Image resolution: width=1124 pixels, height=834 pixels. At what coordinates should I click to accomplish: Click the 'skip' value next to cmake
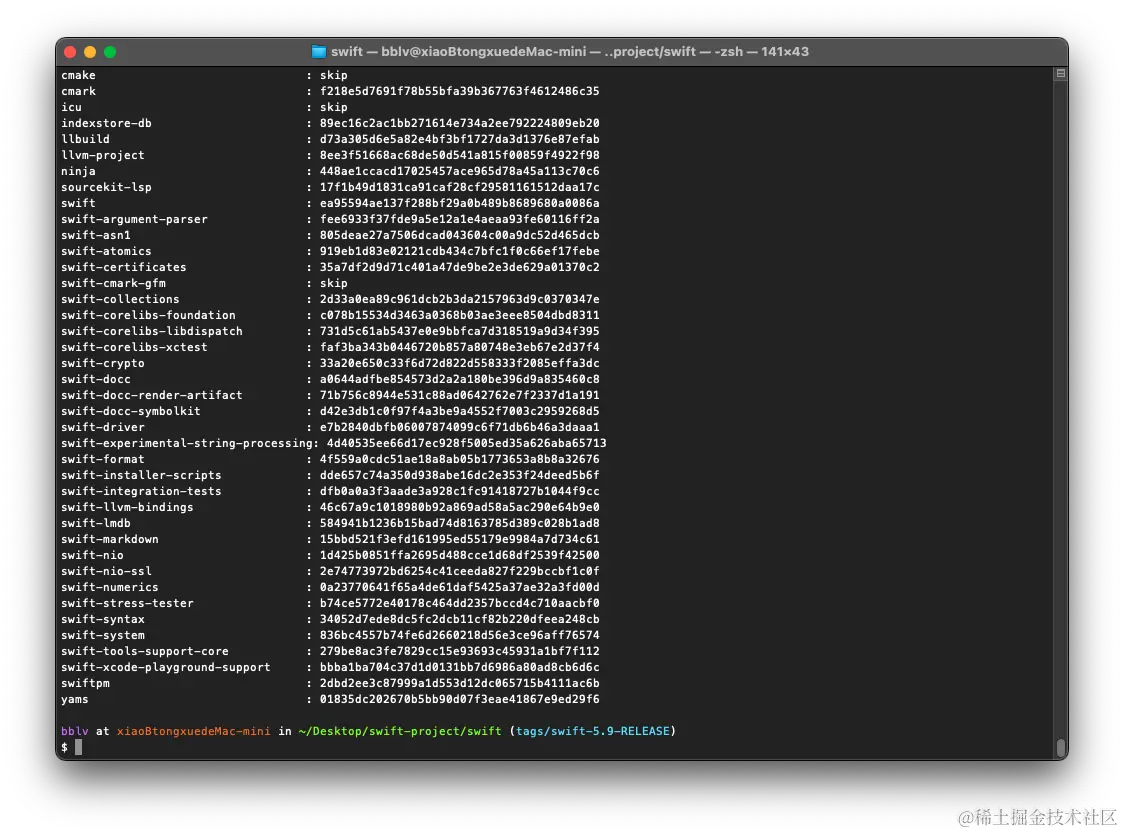(x=333, y=75)
